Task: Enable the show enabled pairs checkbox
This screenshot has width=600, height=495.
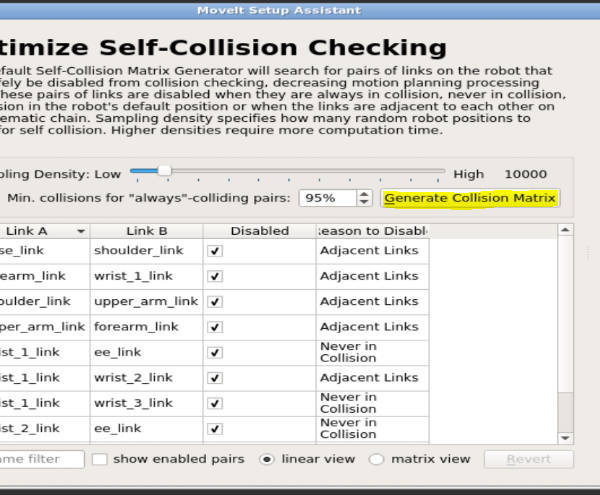Action: [100, 459]
